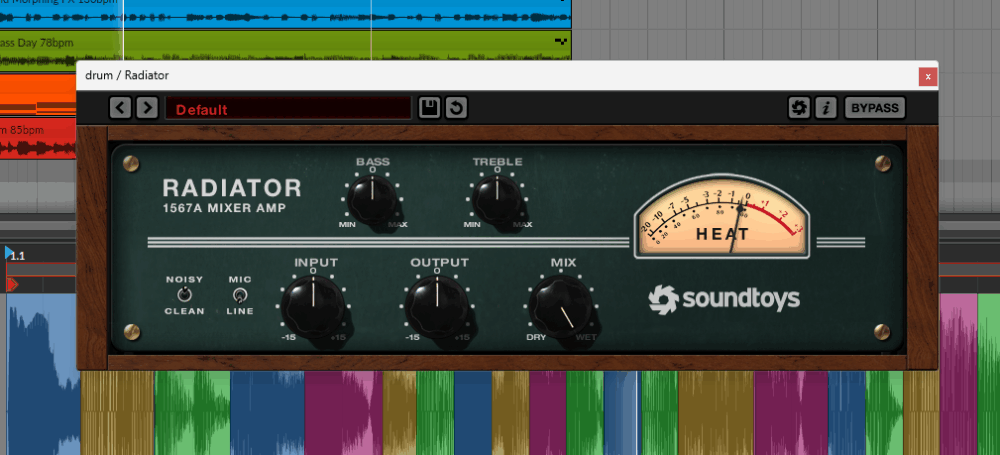Open the Default preset name field
The width and height of the screenshot is (1000, 455).
pyautogui.click(x=288, y=108)
